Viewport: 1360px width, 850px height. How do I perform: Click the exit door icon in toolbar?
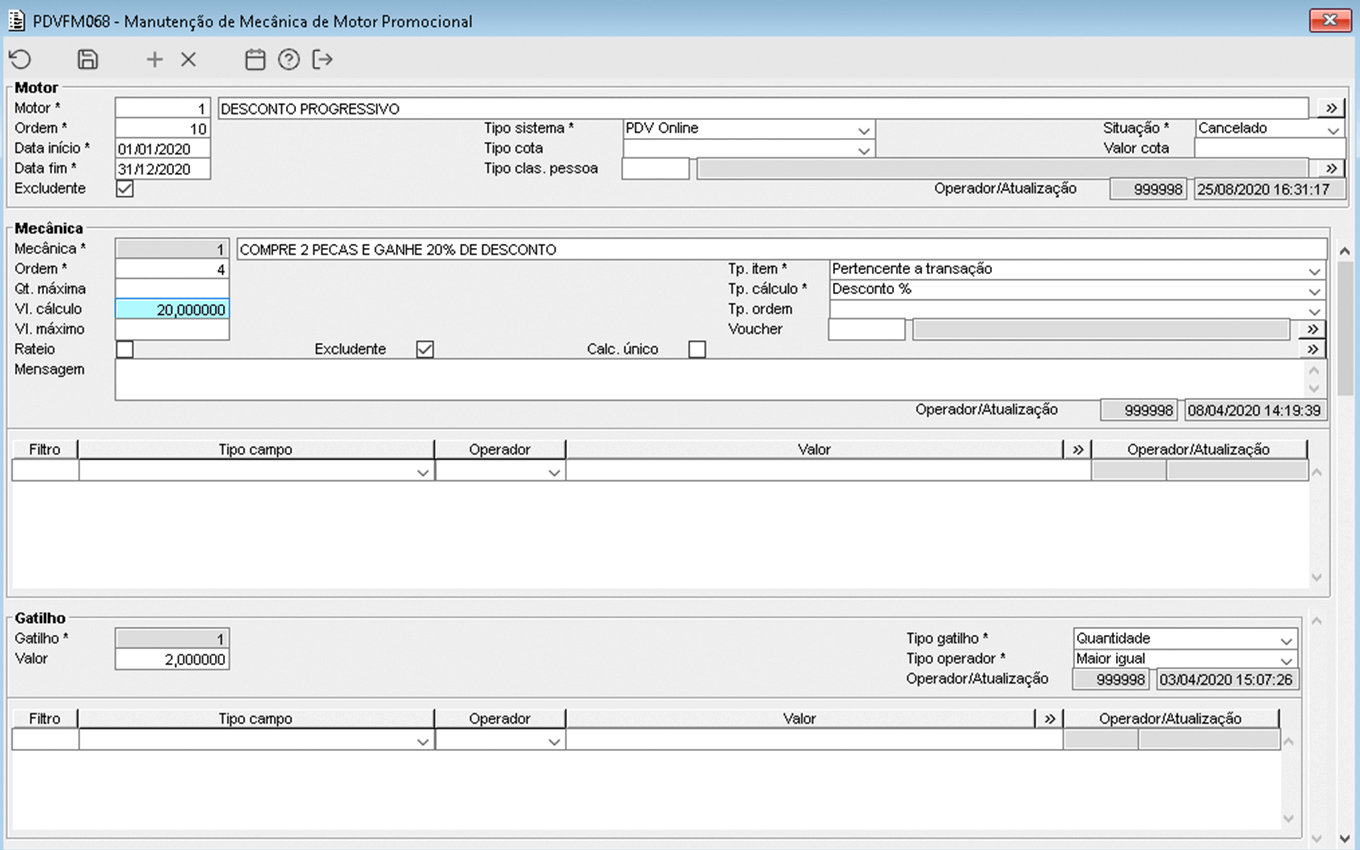click(x=322, y=60)
